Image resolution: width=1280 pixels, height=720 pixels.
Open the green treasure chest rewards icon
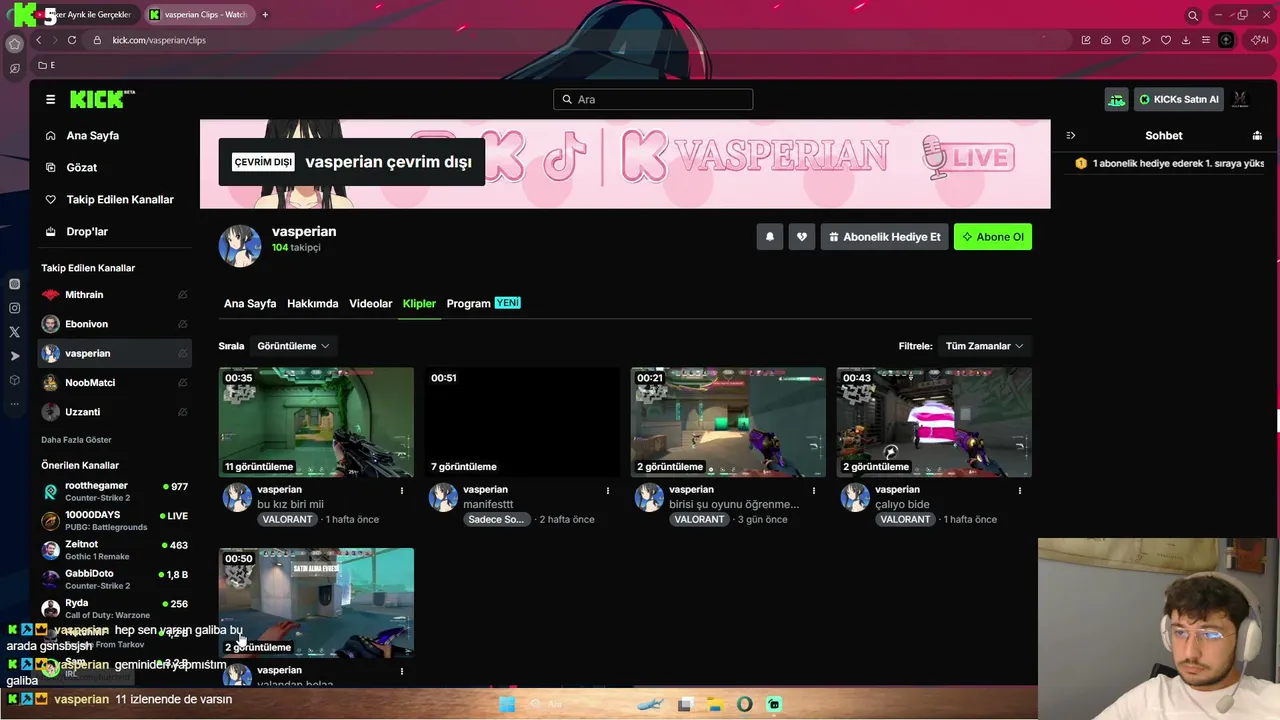click(x=1116, y=99)
